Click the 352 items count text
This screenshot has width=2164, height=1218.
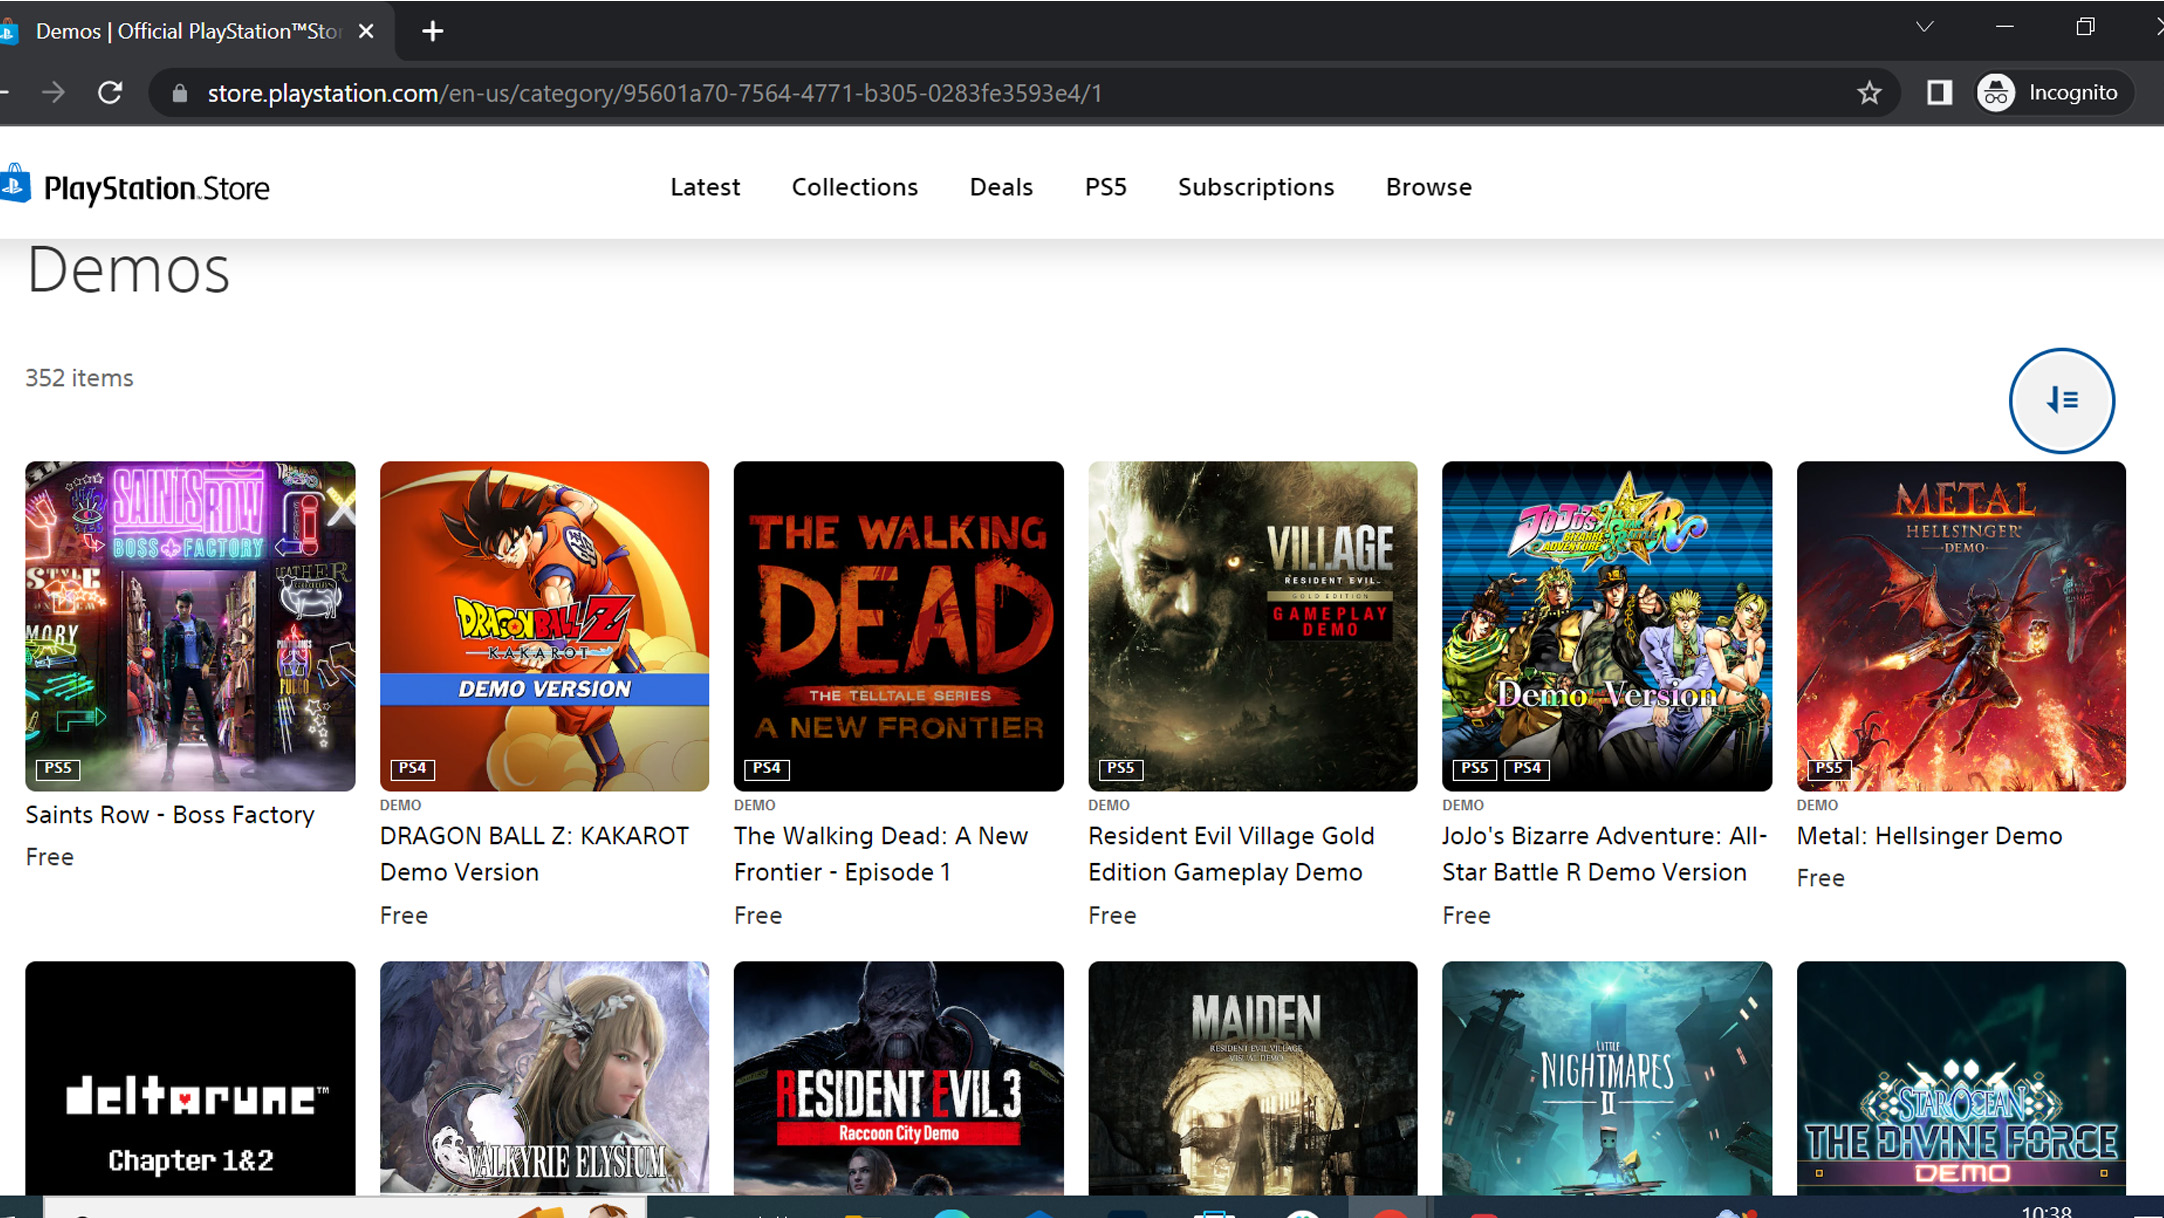[x=79, y=378]
